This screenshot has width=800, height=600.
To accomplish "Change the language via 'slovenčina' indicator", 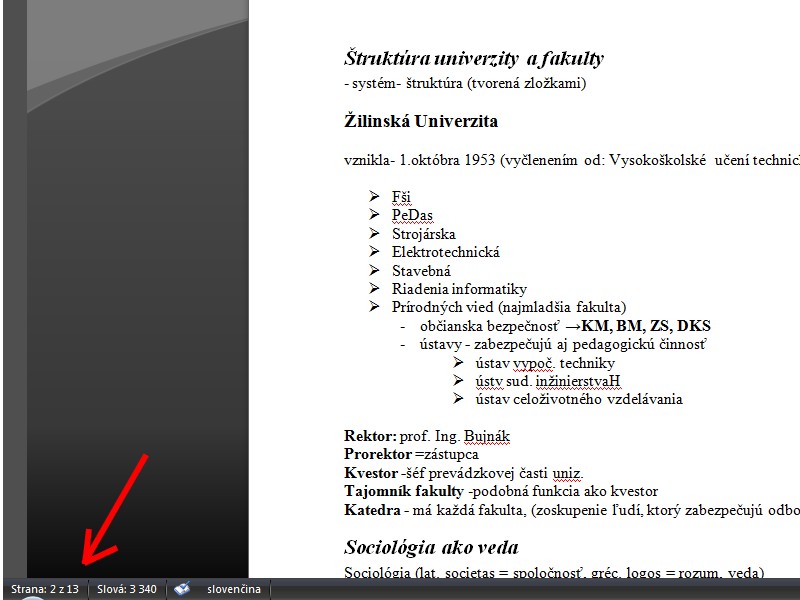I will [x=233, y=589].
